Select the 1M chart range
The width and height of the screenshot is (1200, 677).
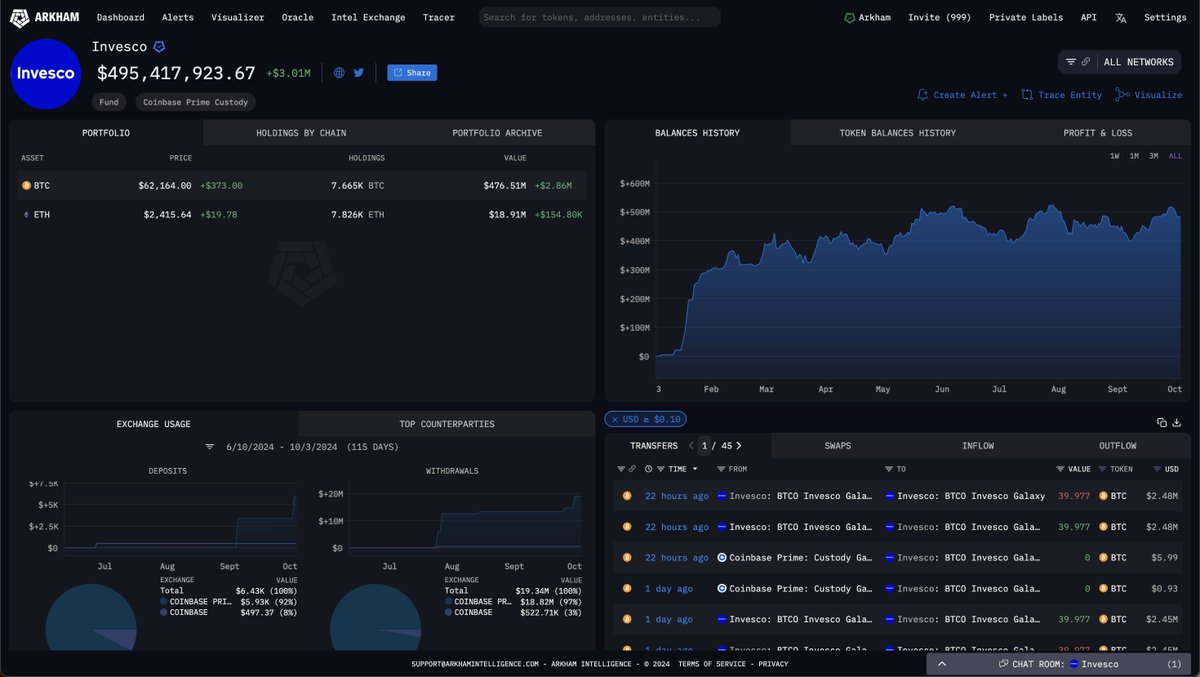tap(1134, 156)
